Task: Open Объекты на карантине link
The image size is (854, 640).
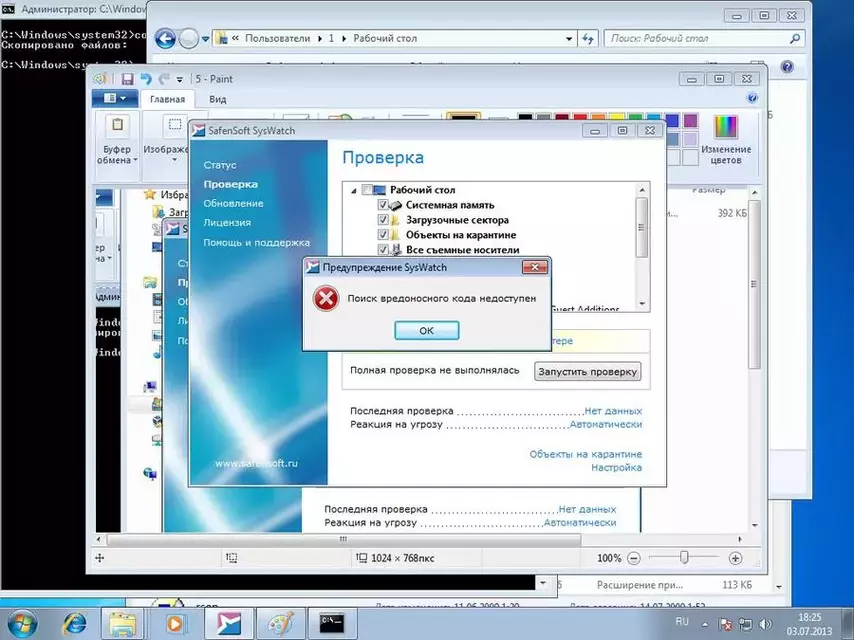Action: point(585,454)
